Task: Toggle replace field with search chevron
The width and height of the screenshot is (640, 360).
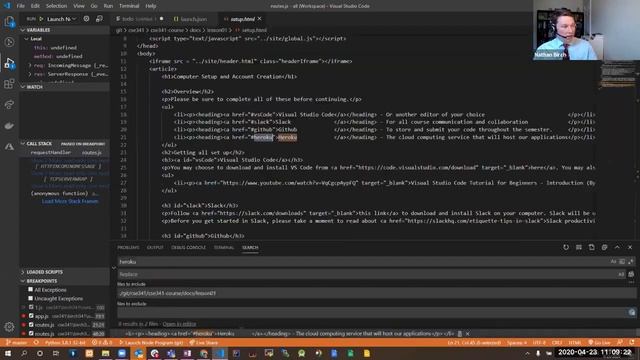Action: [114, 268]
